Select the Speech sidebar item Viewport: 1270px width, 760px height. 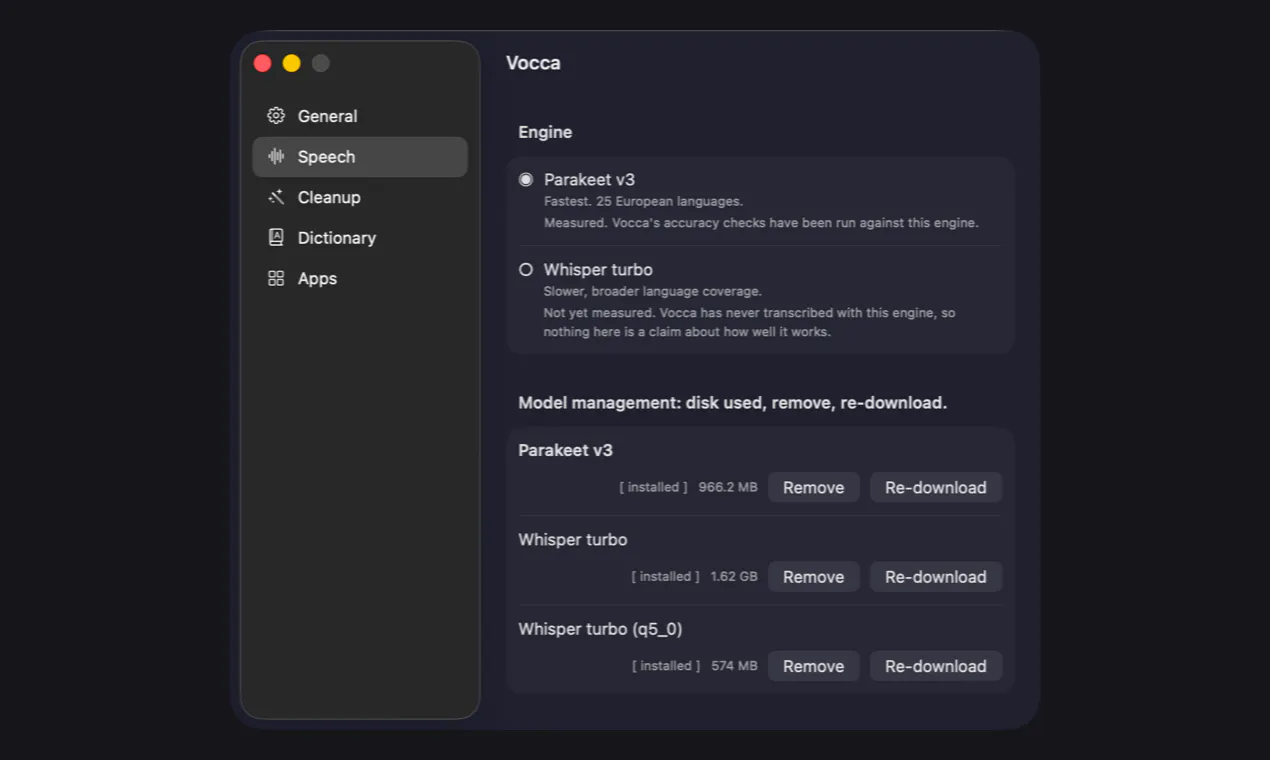click(x=360, y=157)
